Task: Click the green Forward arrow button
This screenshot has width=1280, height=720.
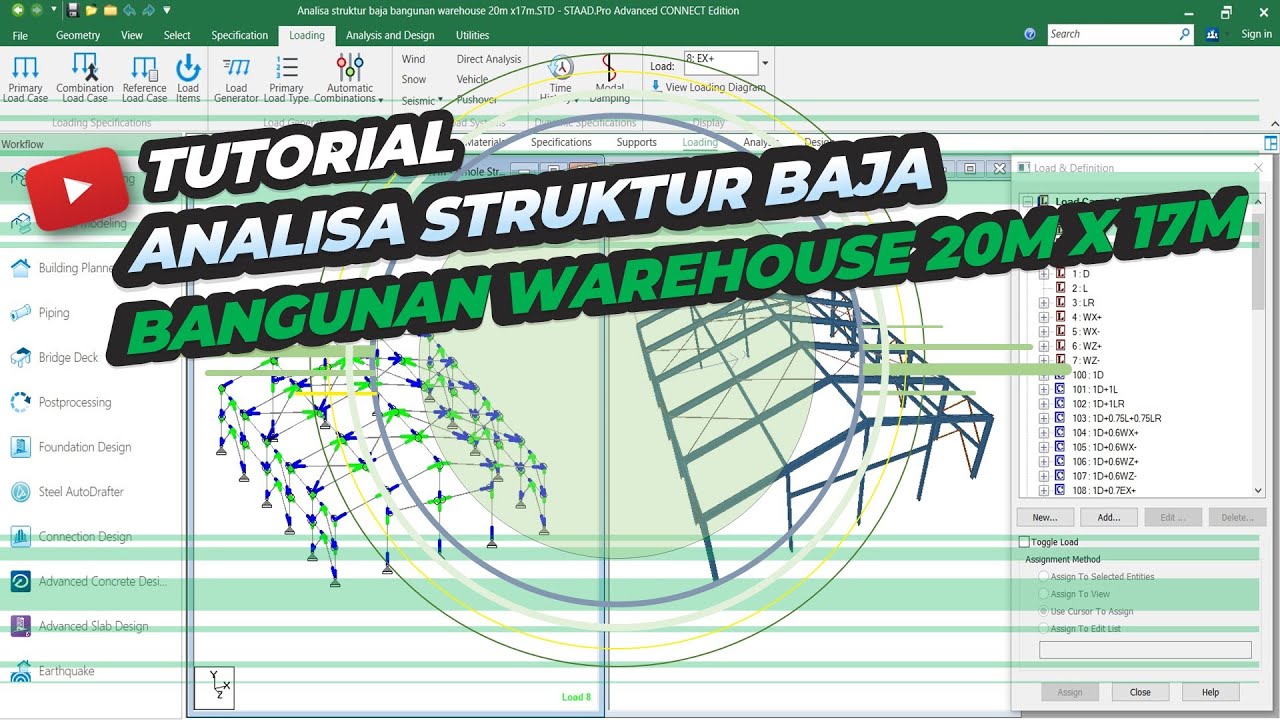Action: [37, 10]
